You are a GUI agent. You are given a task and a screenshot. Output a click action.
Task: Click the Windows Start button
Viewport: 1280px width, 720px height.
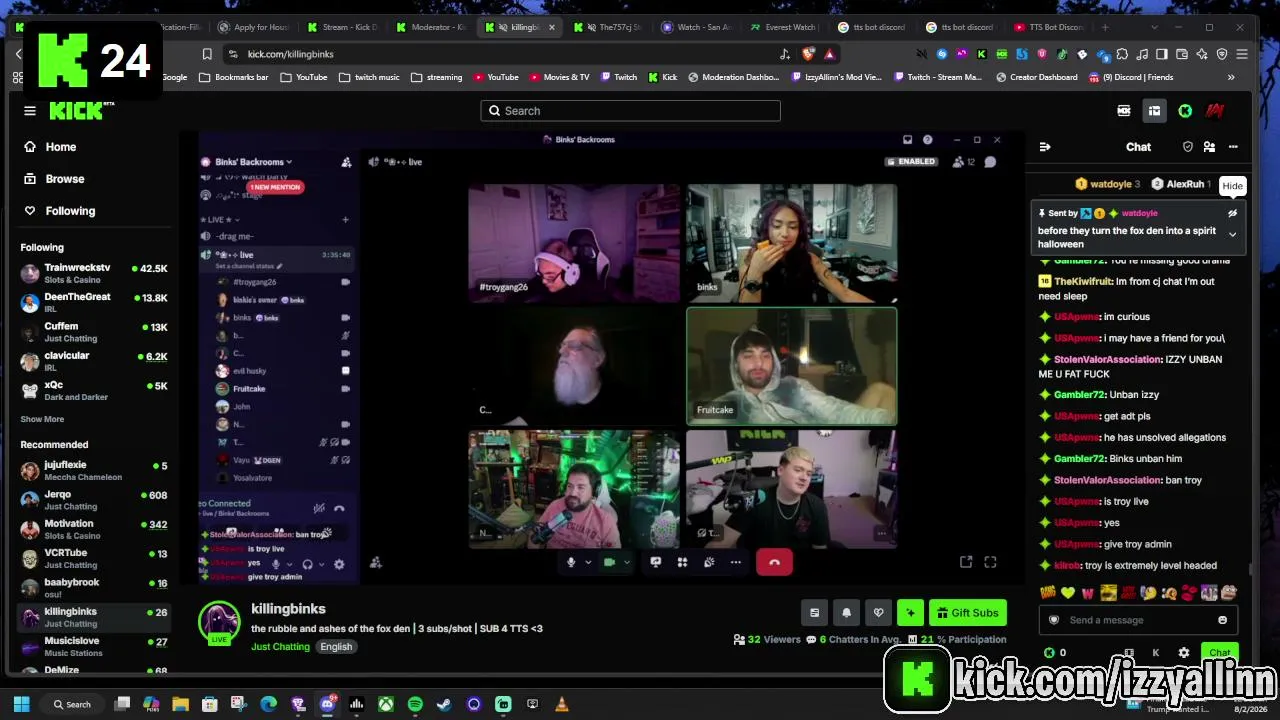pyautogui.click(x=21, y=704)
